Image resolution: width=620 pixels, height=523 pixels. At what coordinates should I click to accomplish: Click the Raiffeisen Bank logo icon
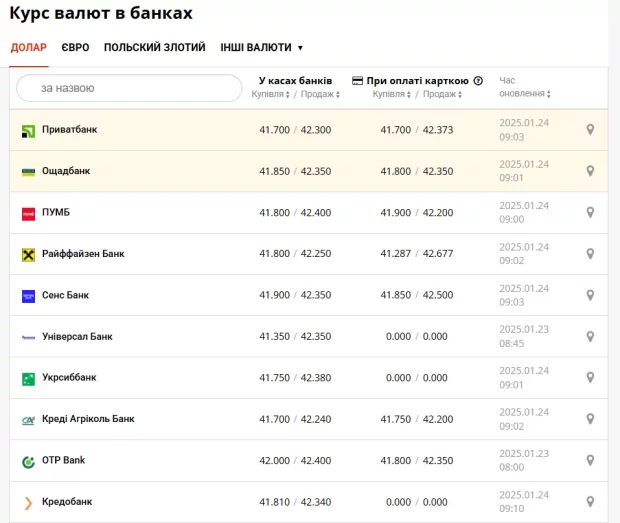pyautogui.click(x=28, y=255)
